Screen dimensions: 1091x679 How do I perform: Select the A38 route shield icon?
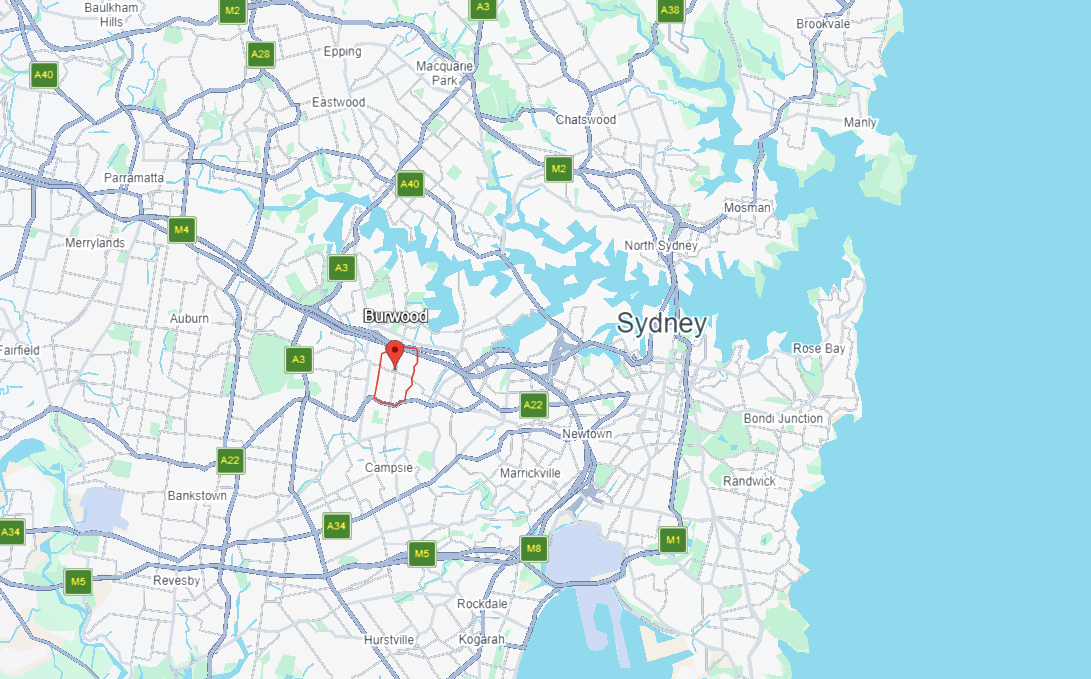(x=670, y=10)
